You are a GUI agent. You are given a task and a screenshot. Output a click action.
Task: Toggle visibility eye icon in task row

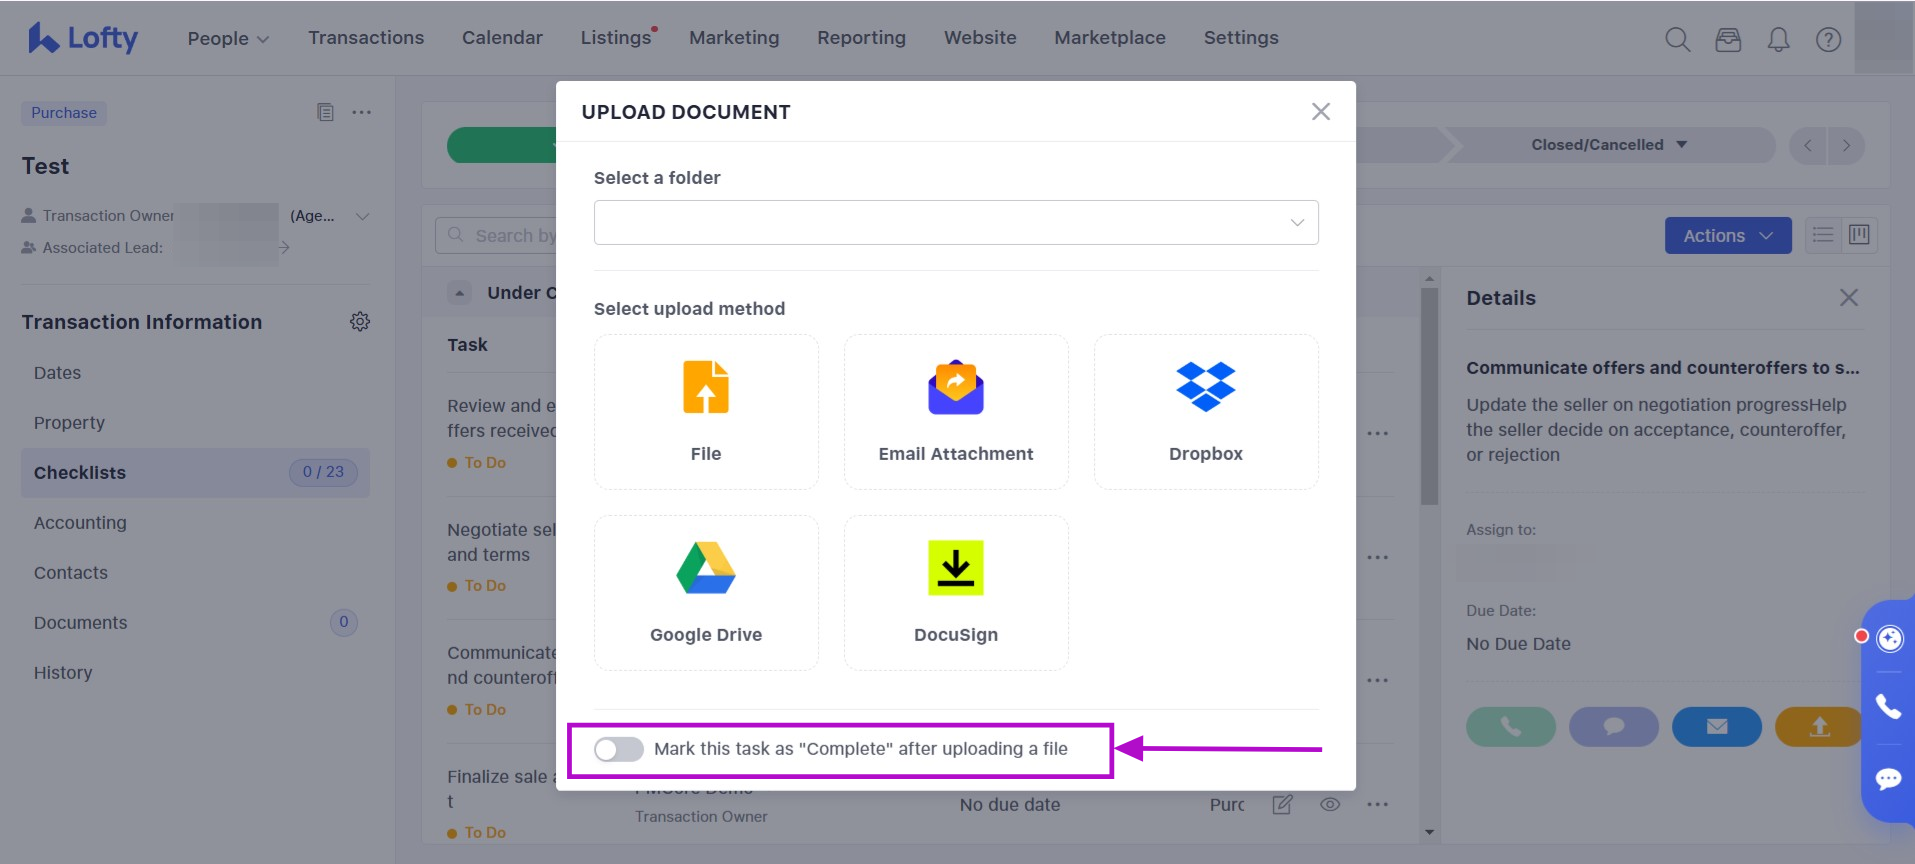click(x=1329, y=804)
